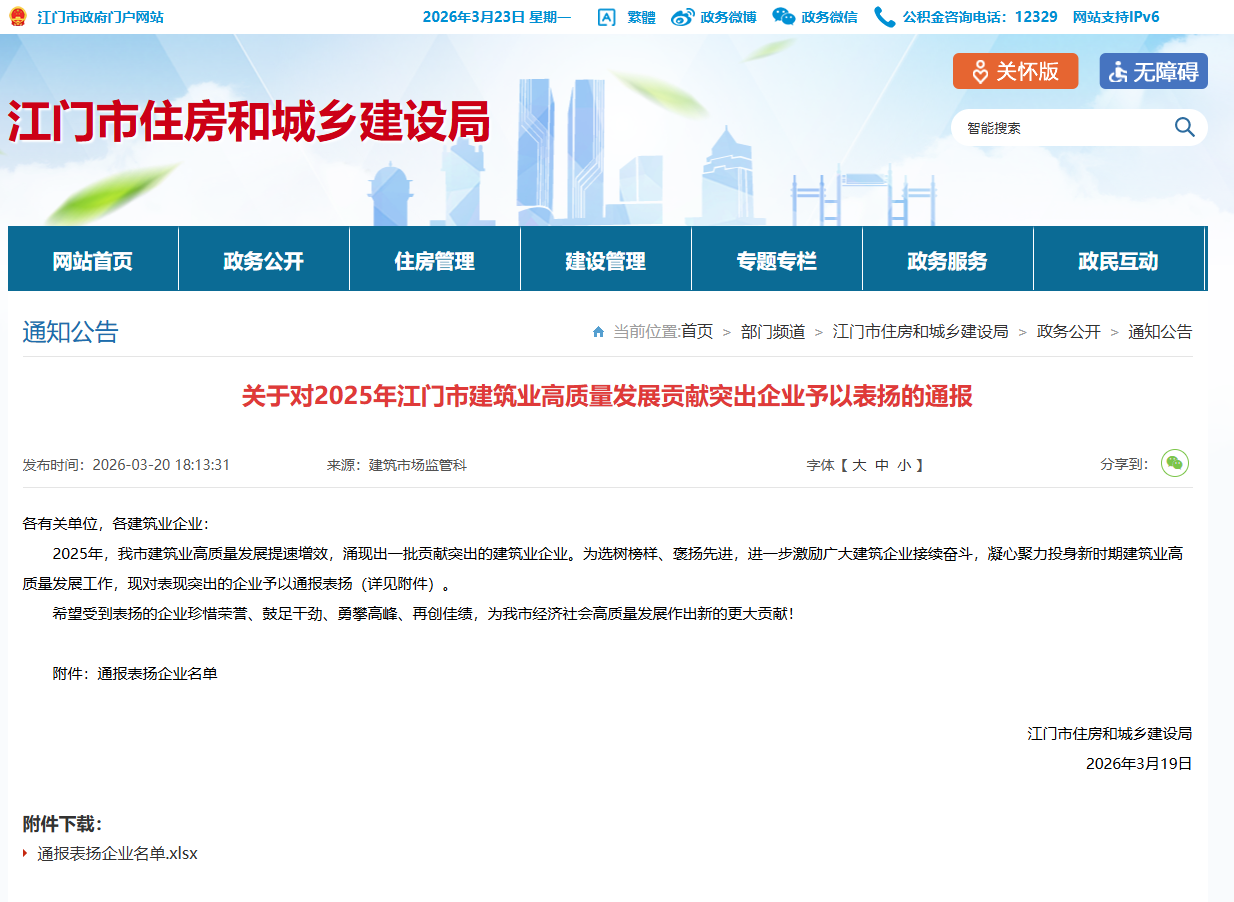1234x902 pixels.
Task: Turn on 无障碍 accessibility mode
Action: (x=1153, y=71)
